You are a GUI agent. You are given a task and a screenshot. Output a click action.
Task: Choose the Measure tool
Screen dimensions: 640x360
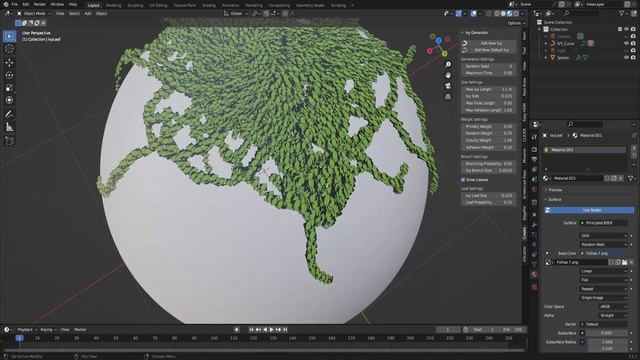coord(9,127)
